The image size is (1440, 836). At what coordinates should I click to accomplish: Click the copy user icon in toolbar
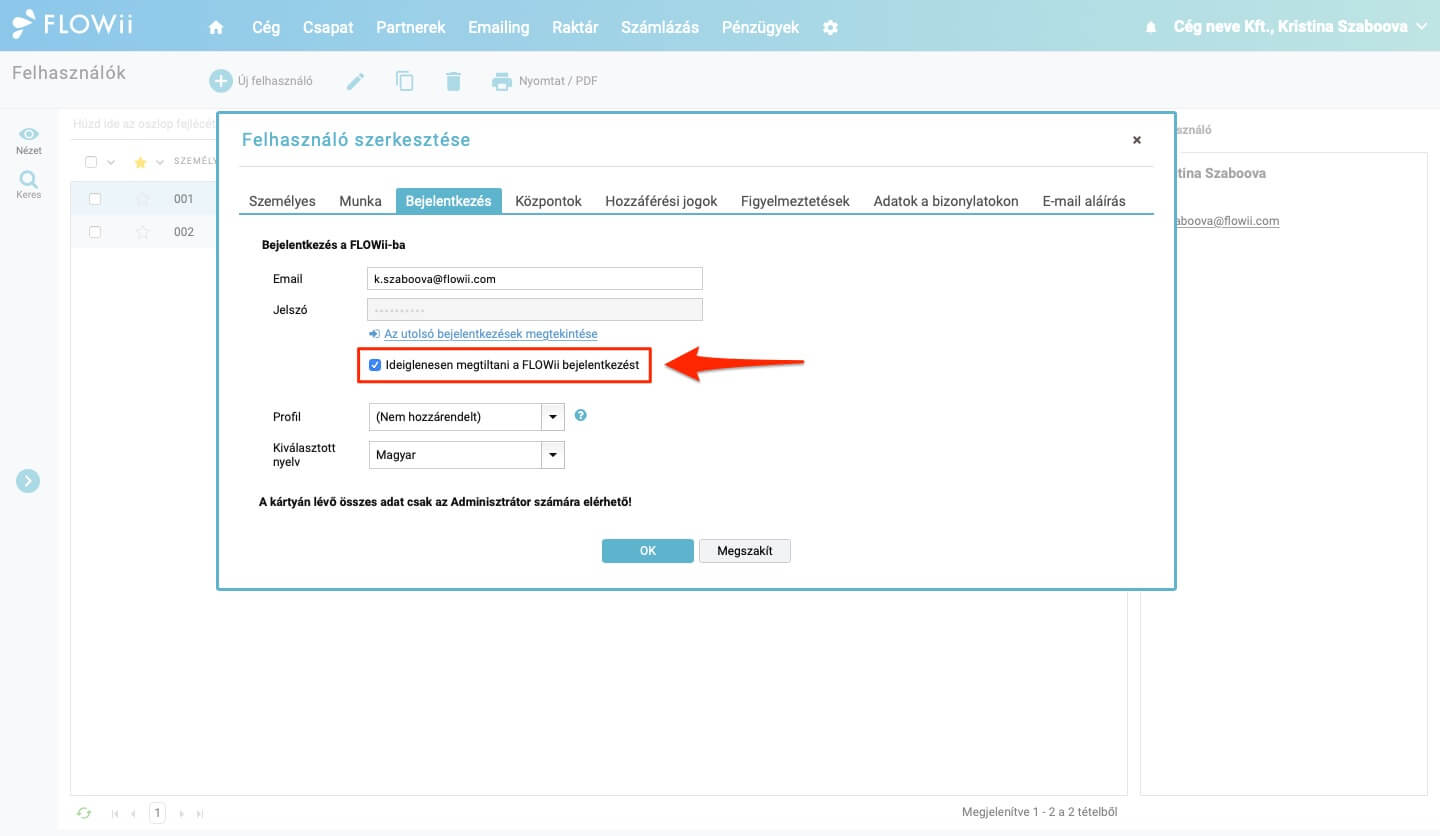tap(404, 81)
